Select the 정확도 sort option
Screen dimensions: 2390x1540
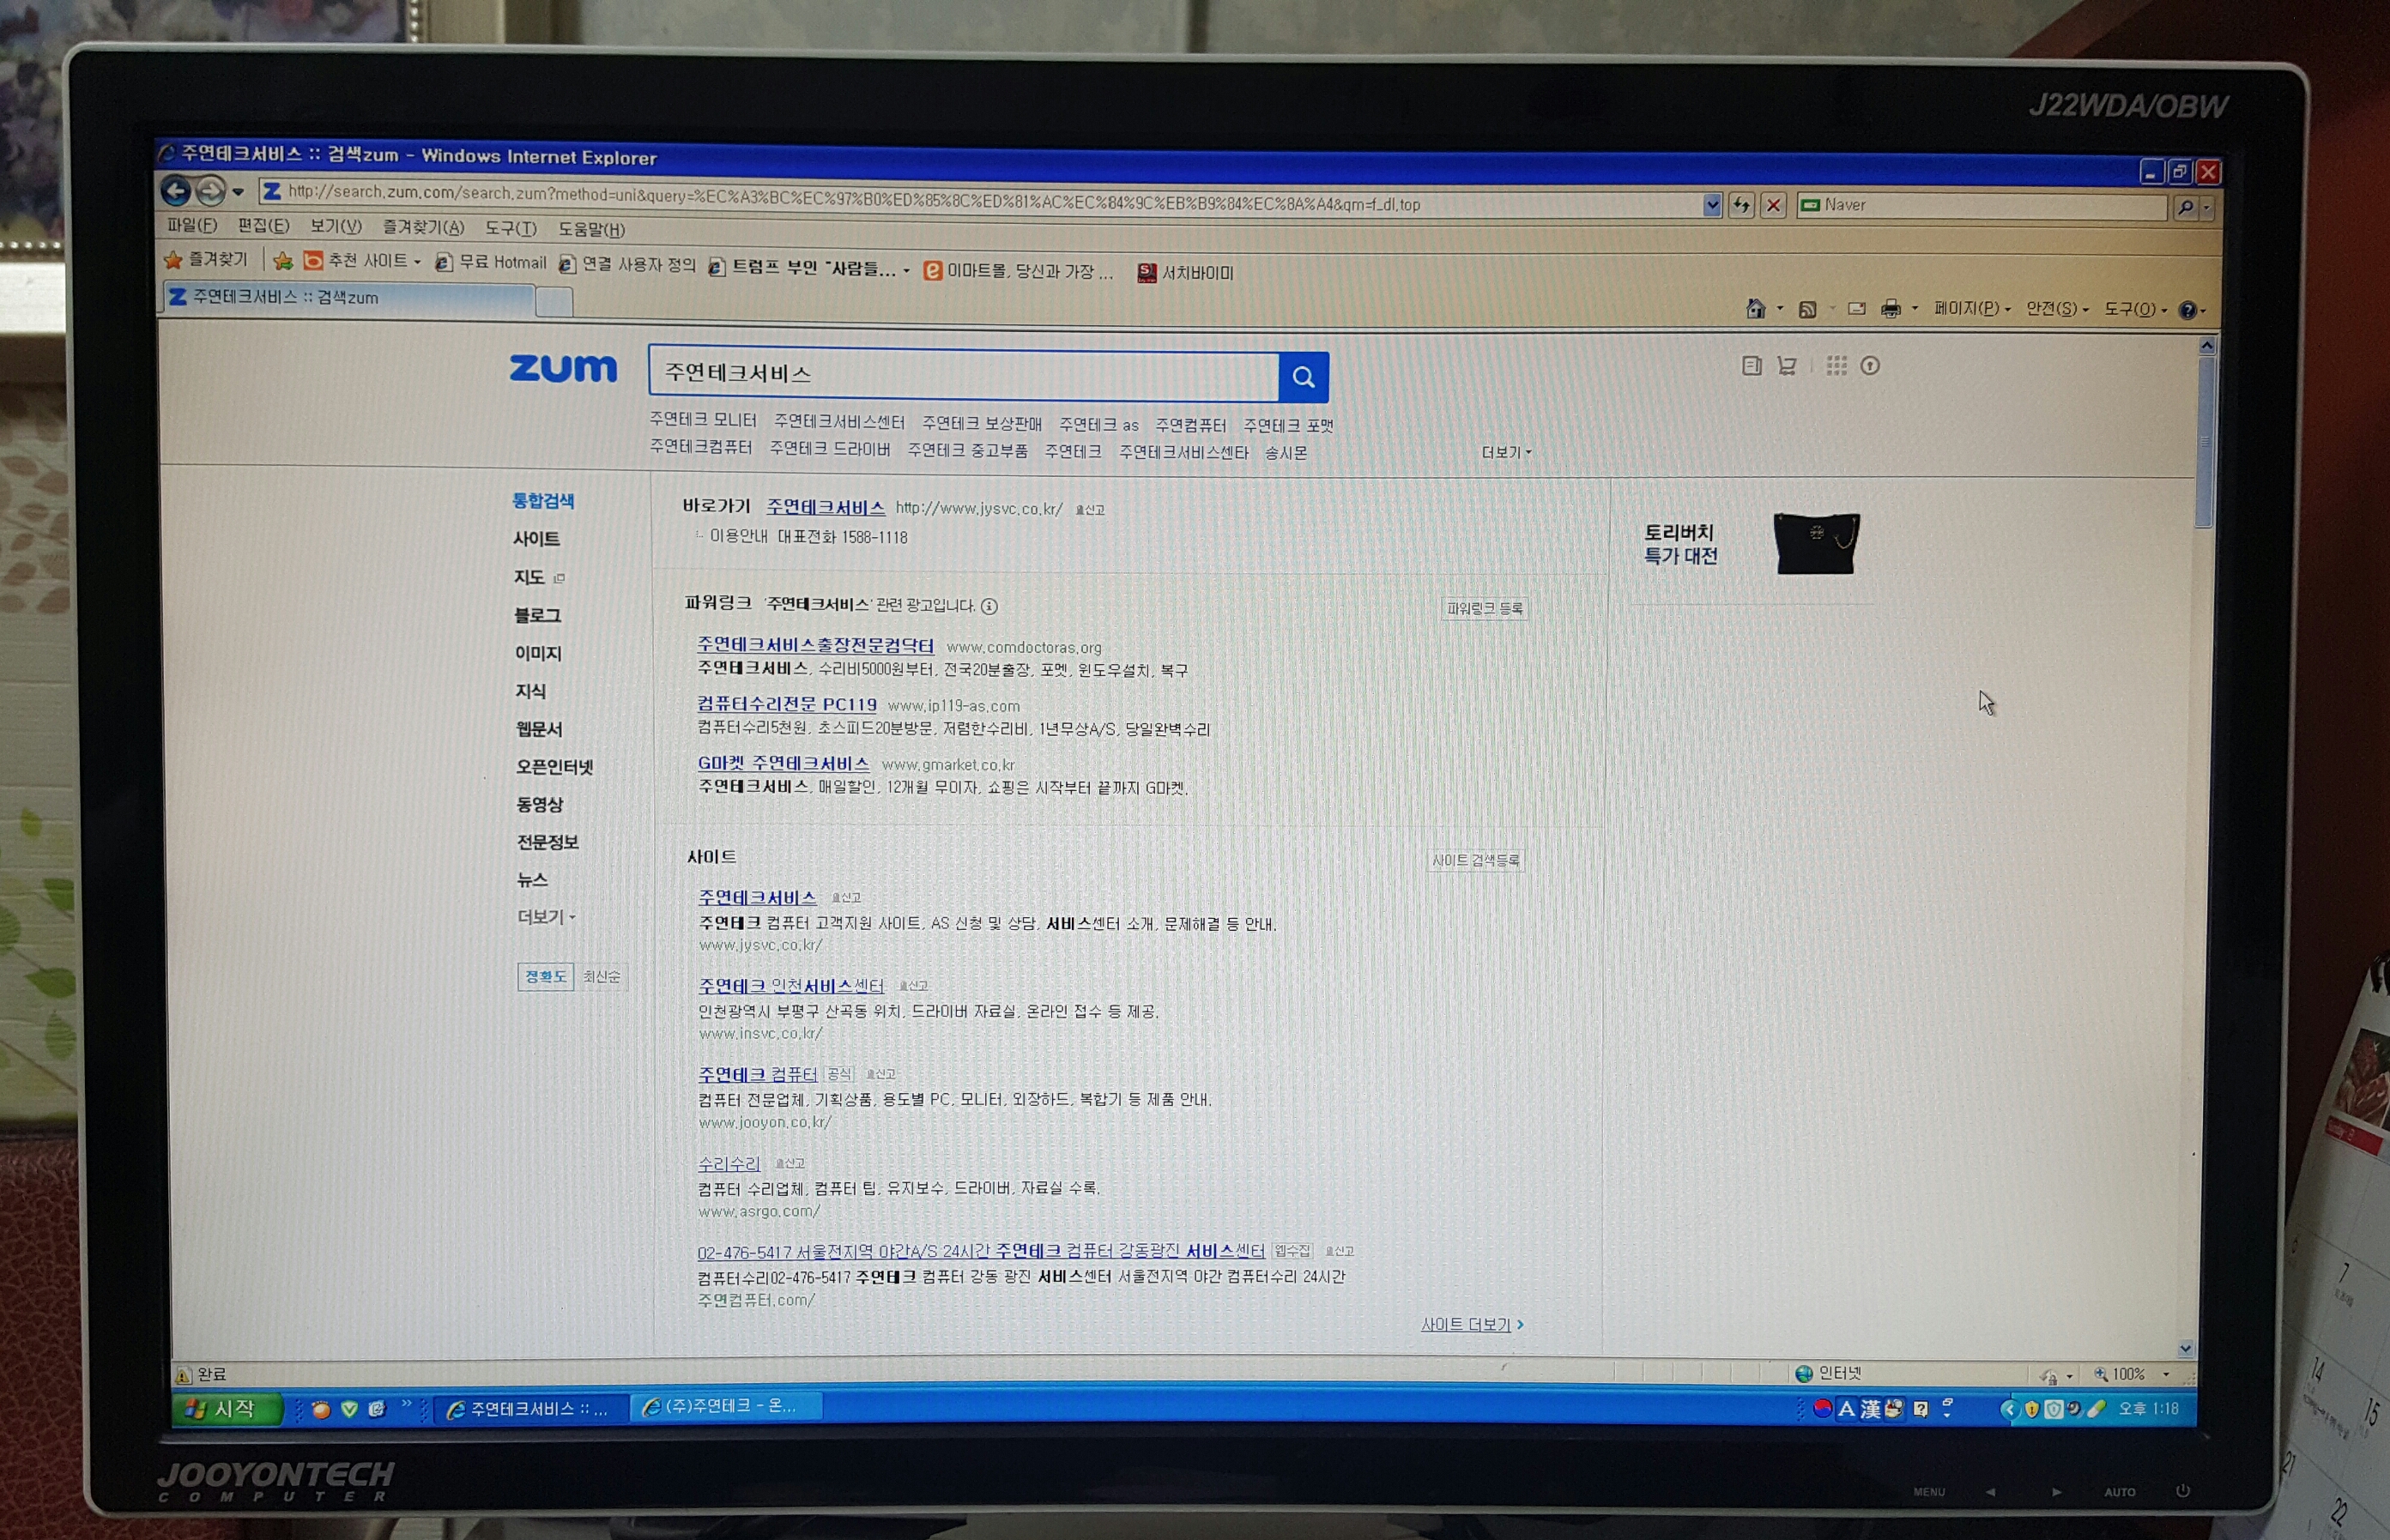(x=545, y=976)
